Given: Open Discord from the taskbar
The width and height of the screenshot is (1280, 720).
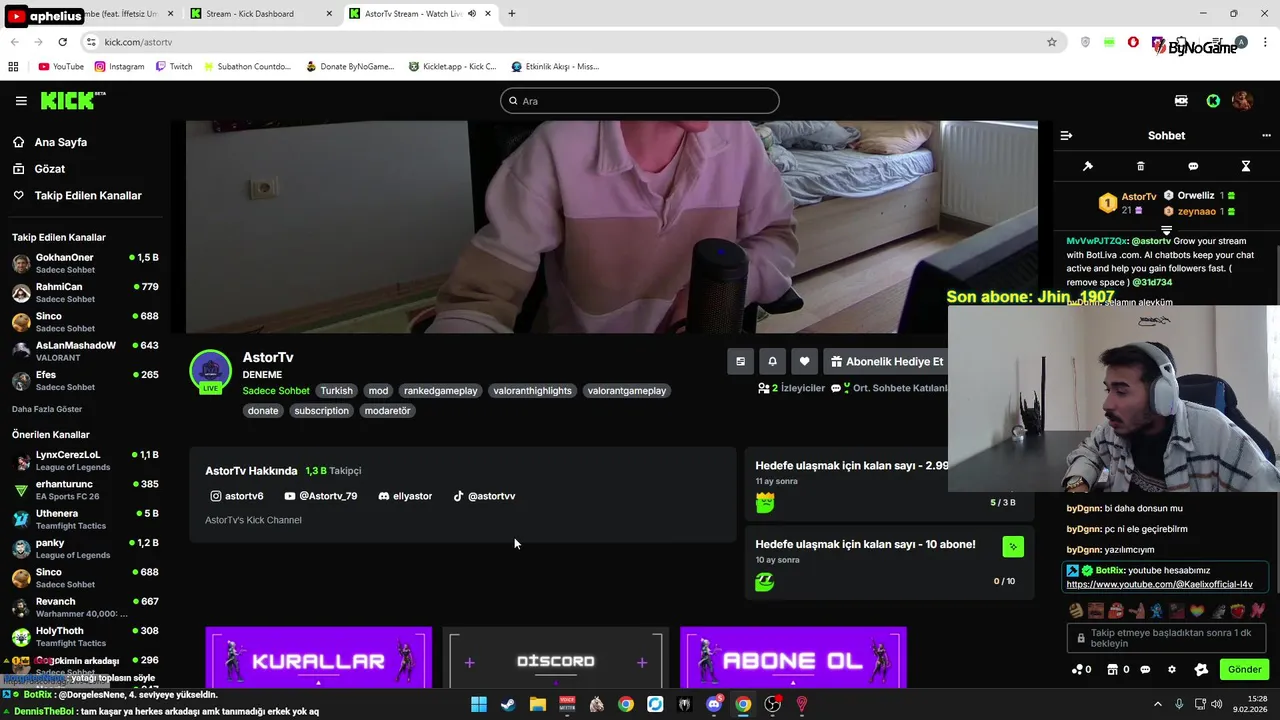Looking at the screenshot, I should [714, 704].
